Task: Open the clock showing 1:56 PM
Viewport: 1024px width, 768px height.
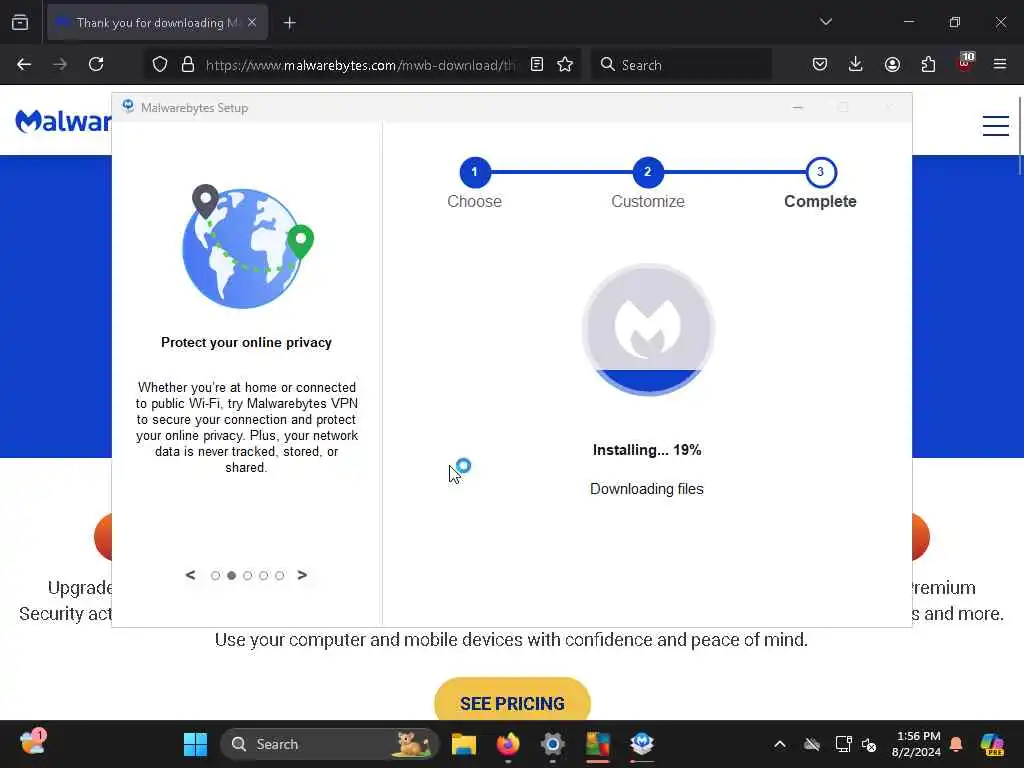Action: pyautogui.click(x=917, y=744)
